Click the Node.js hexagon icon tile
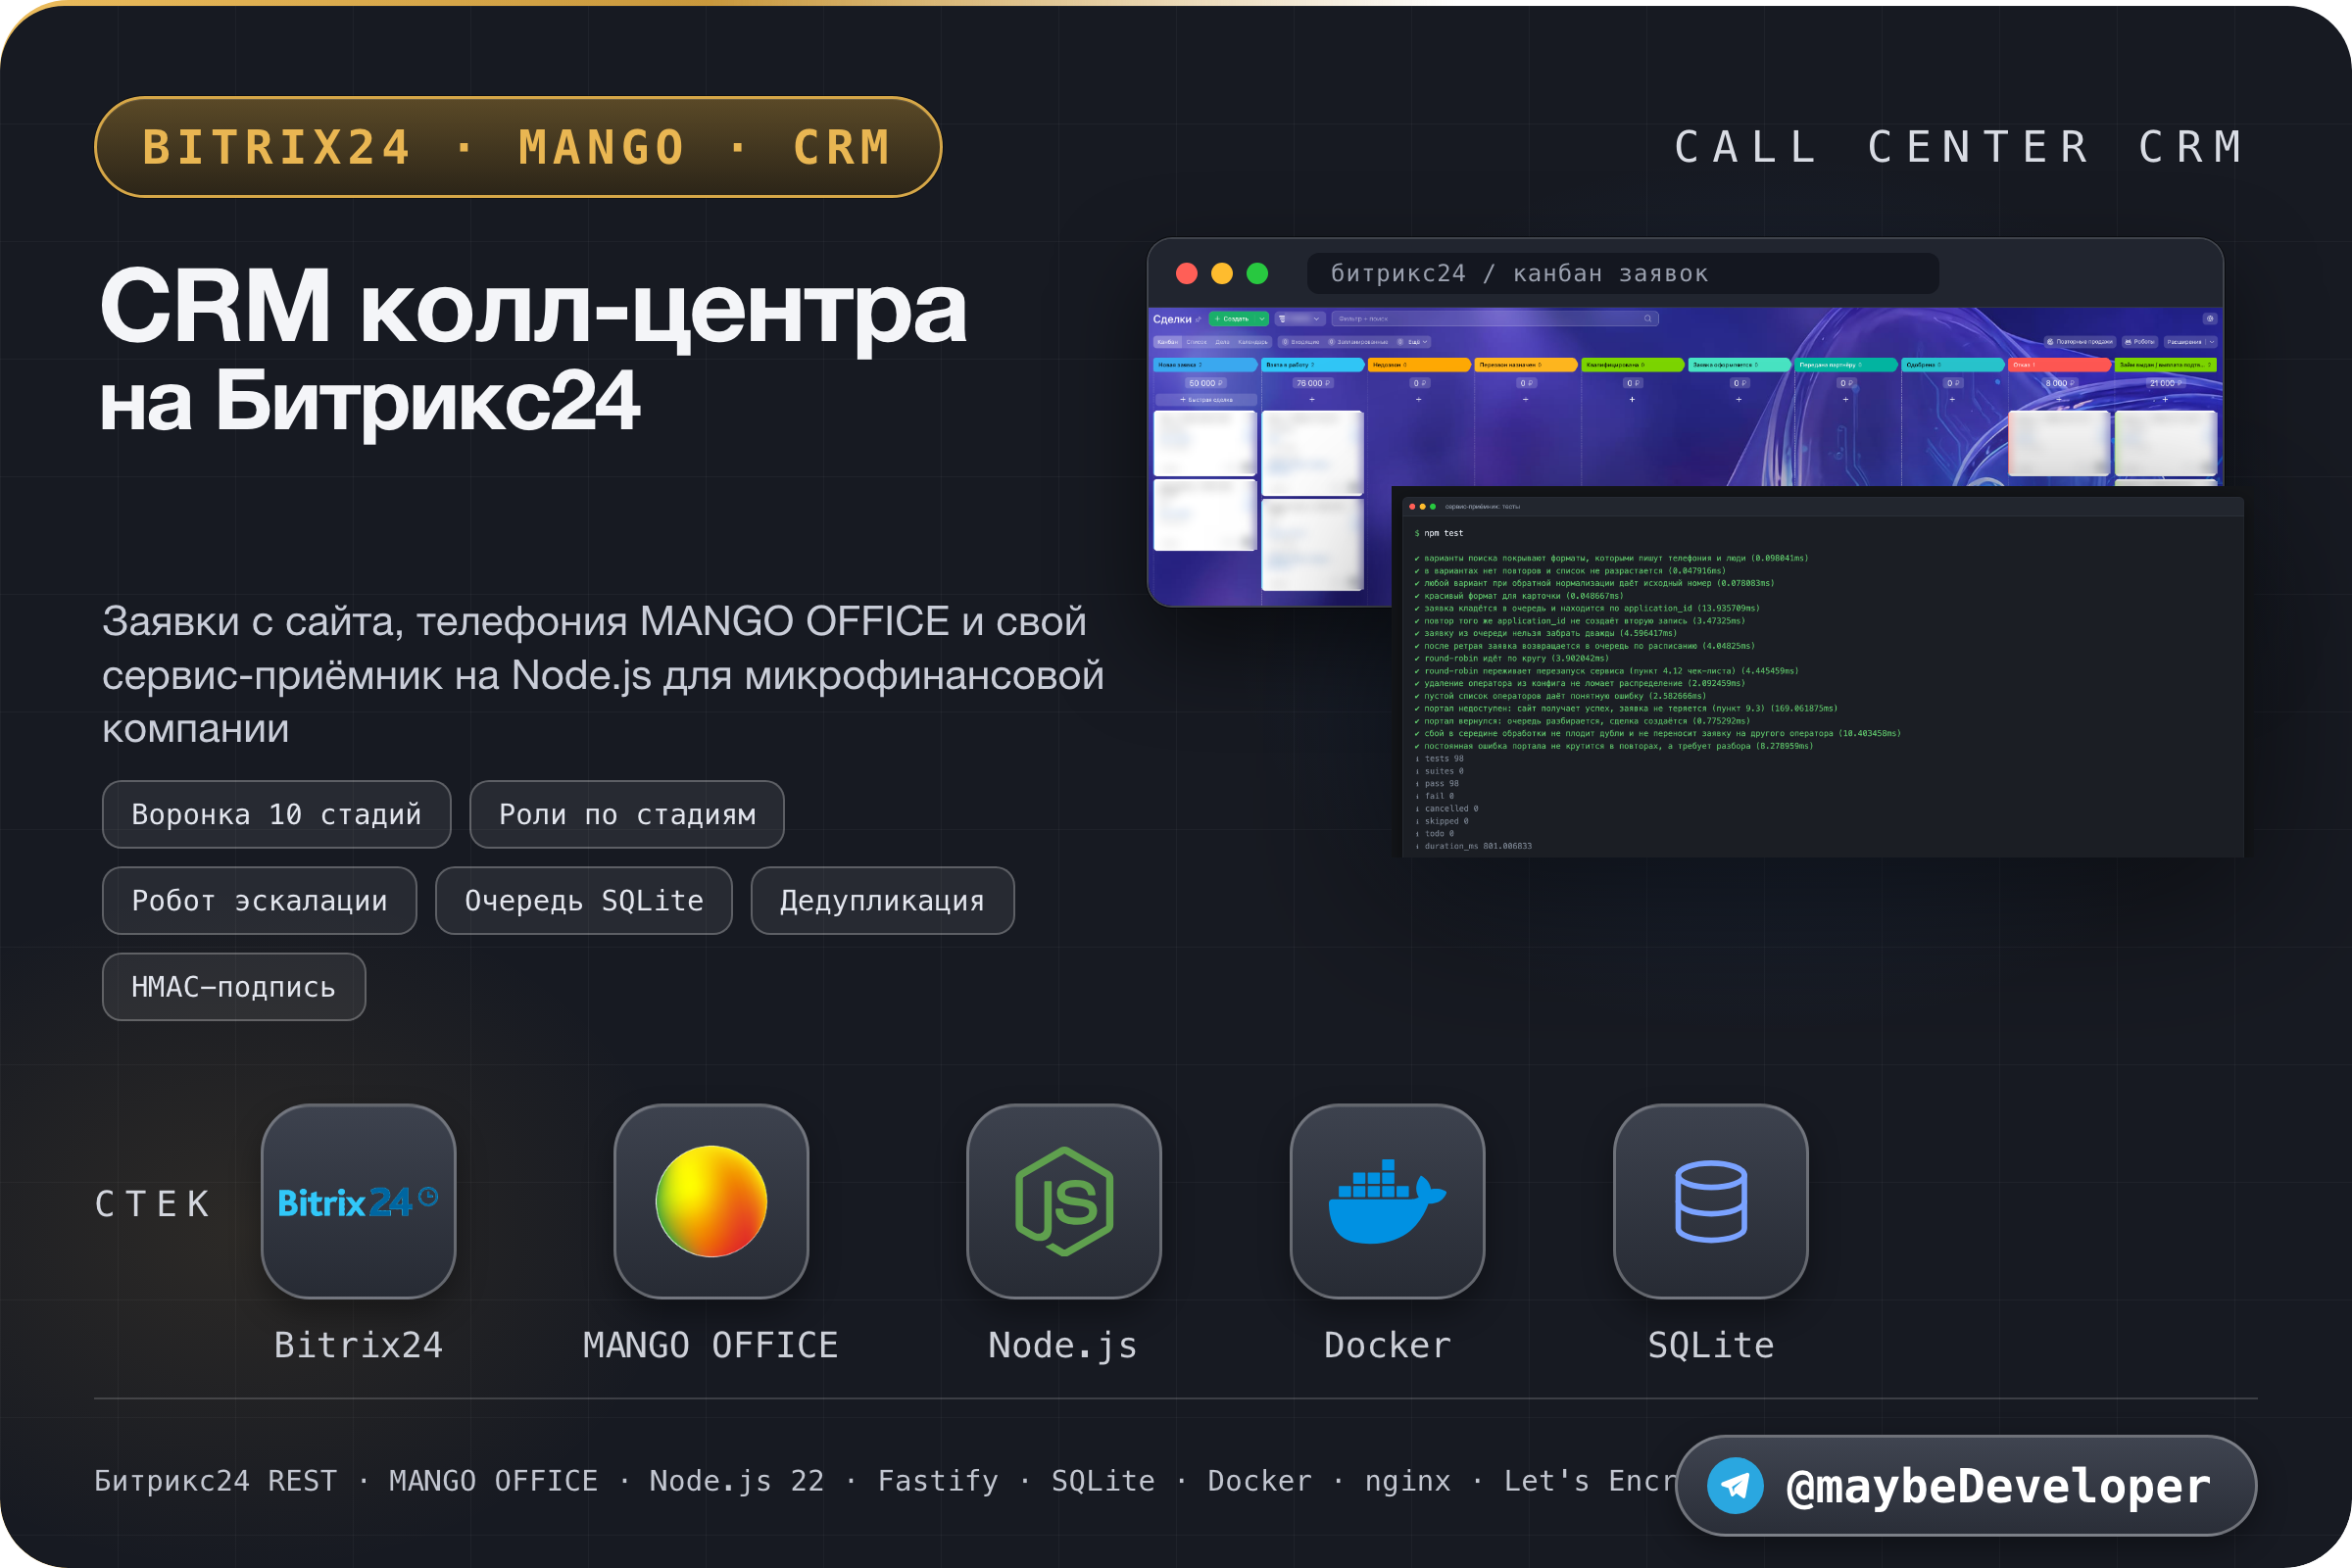 [1064, 1201]
